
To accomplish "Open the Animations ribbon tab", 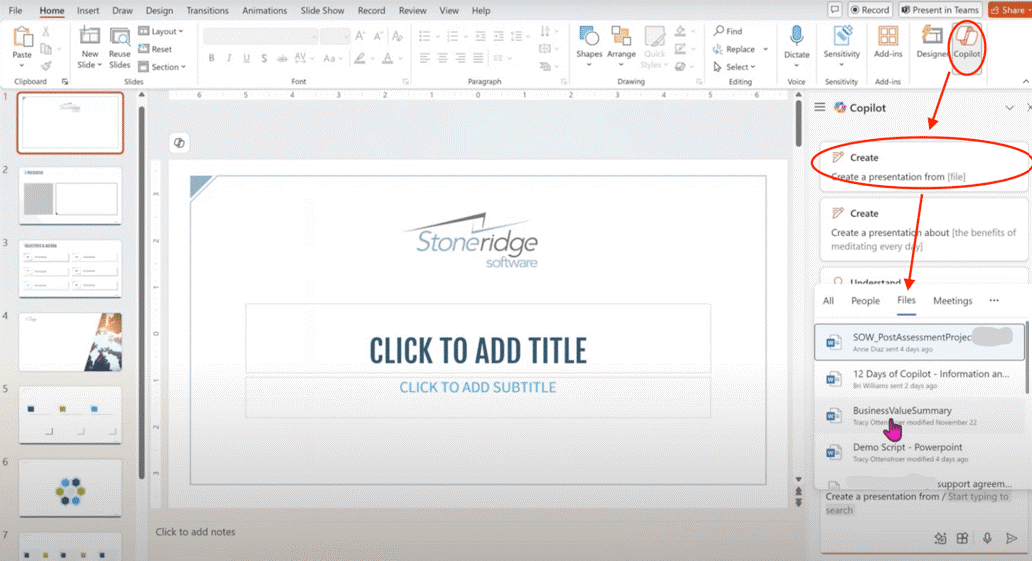I will pyautogui.click(x=264, y=11).
